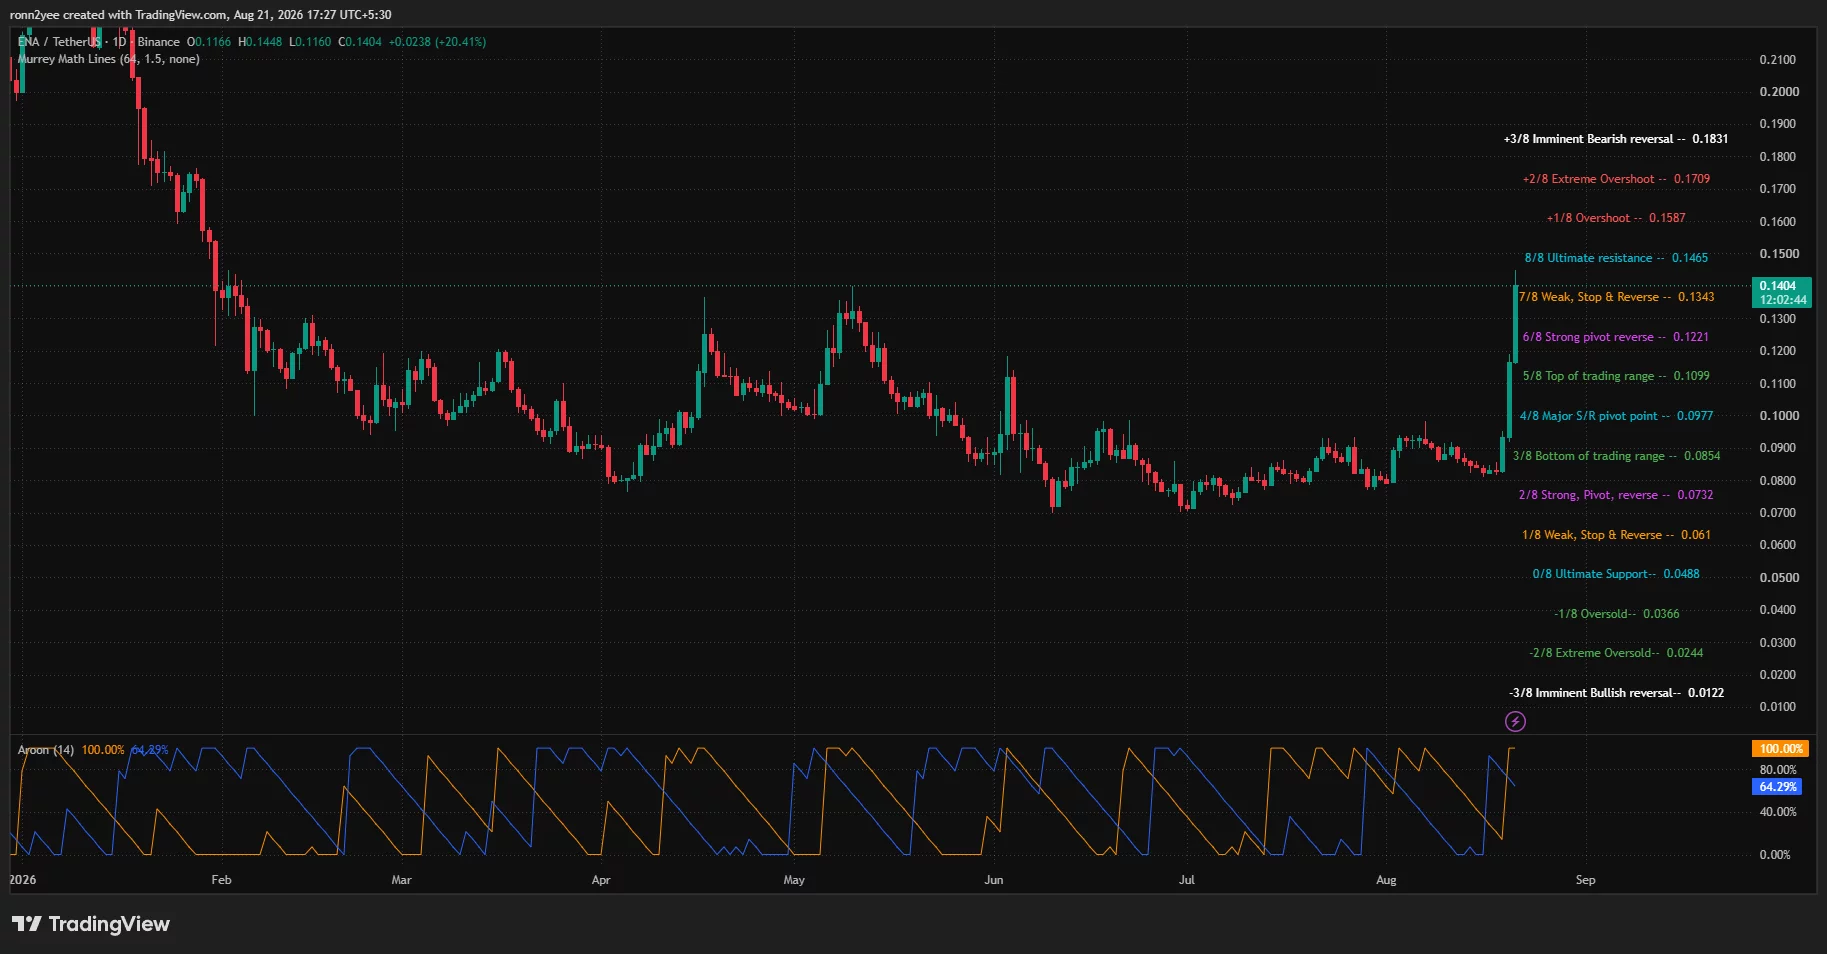Click the 0.0100 price scale value
1827x954 pixels.
[x=1779, y=707]
